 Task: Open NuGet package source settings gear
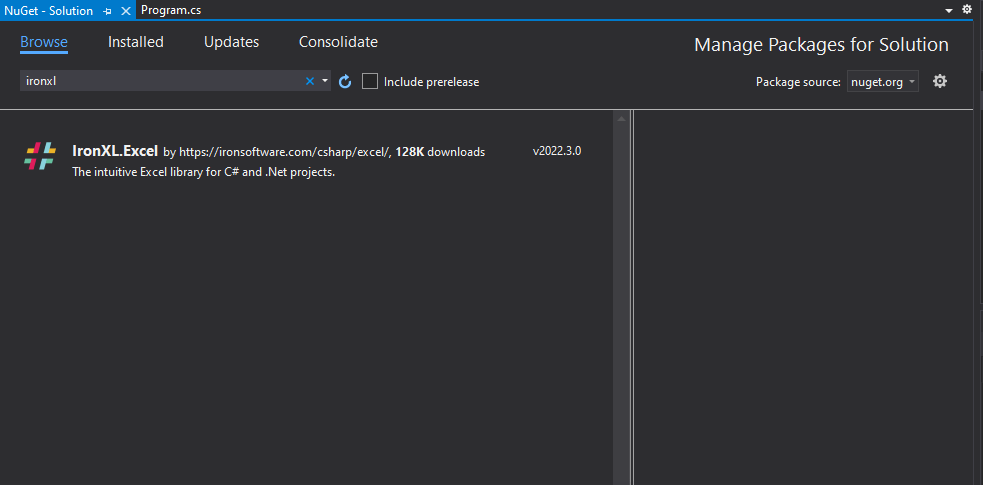click(x=940, y=81)
